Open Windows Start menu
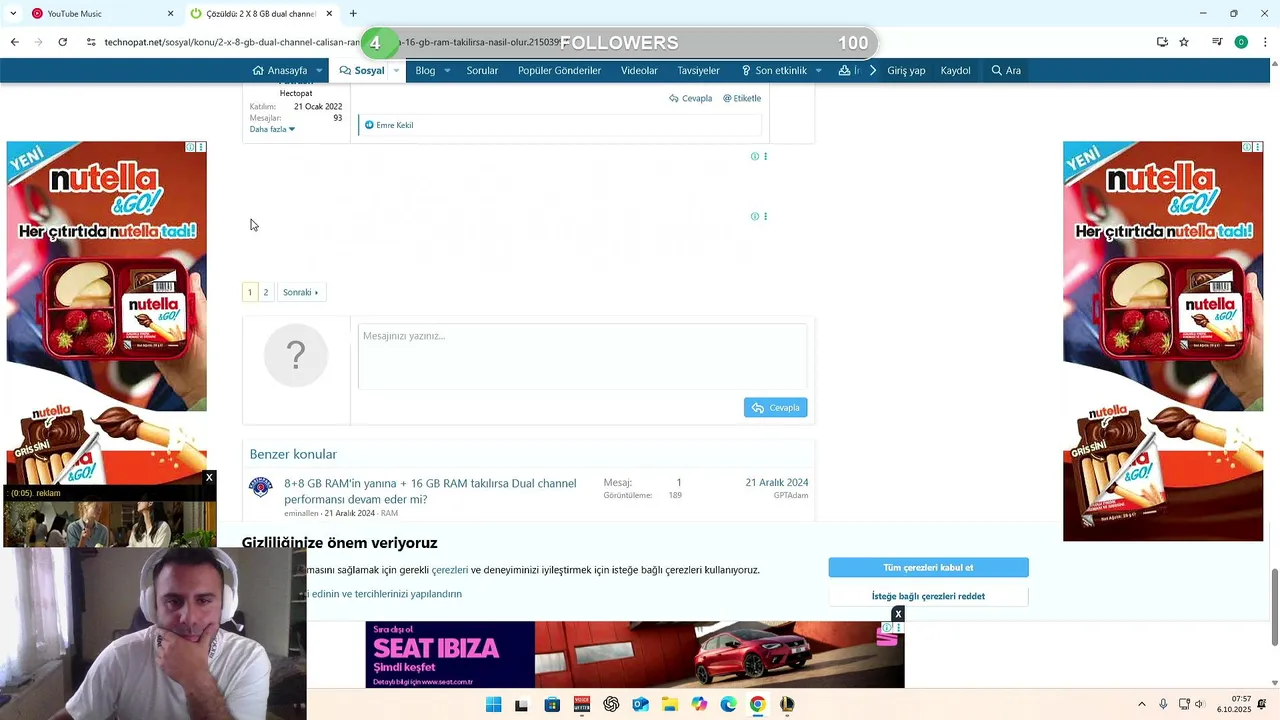Viewport: 1280px width, 720px height. tap(493, 704)
